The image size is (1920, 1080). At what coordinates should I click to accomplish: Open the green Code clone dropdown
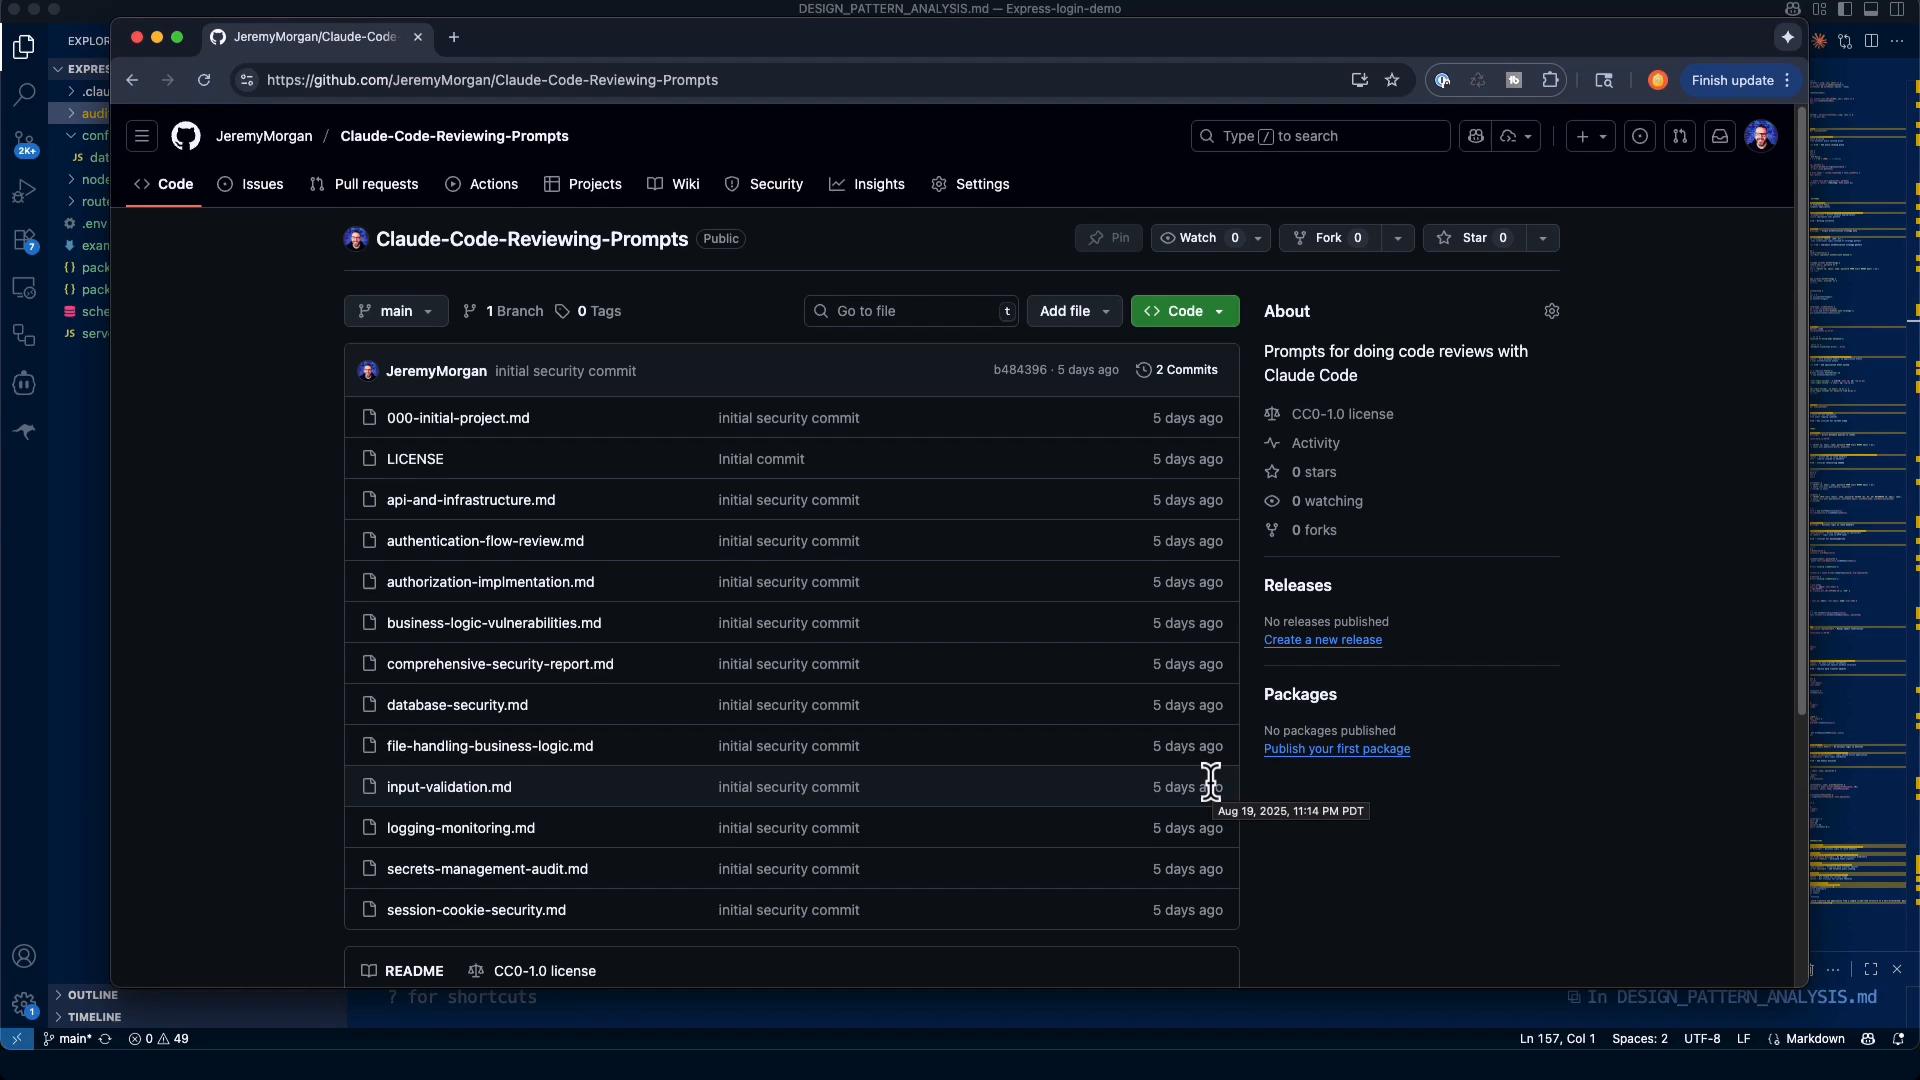(x=1185, y=311)
